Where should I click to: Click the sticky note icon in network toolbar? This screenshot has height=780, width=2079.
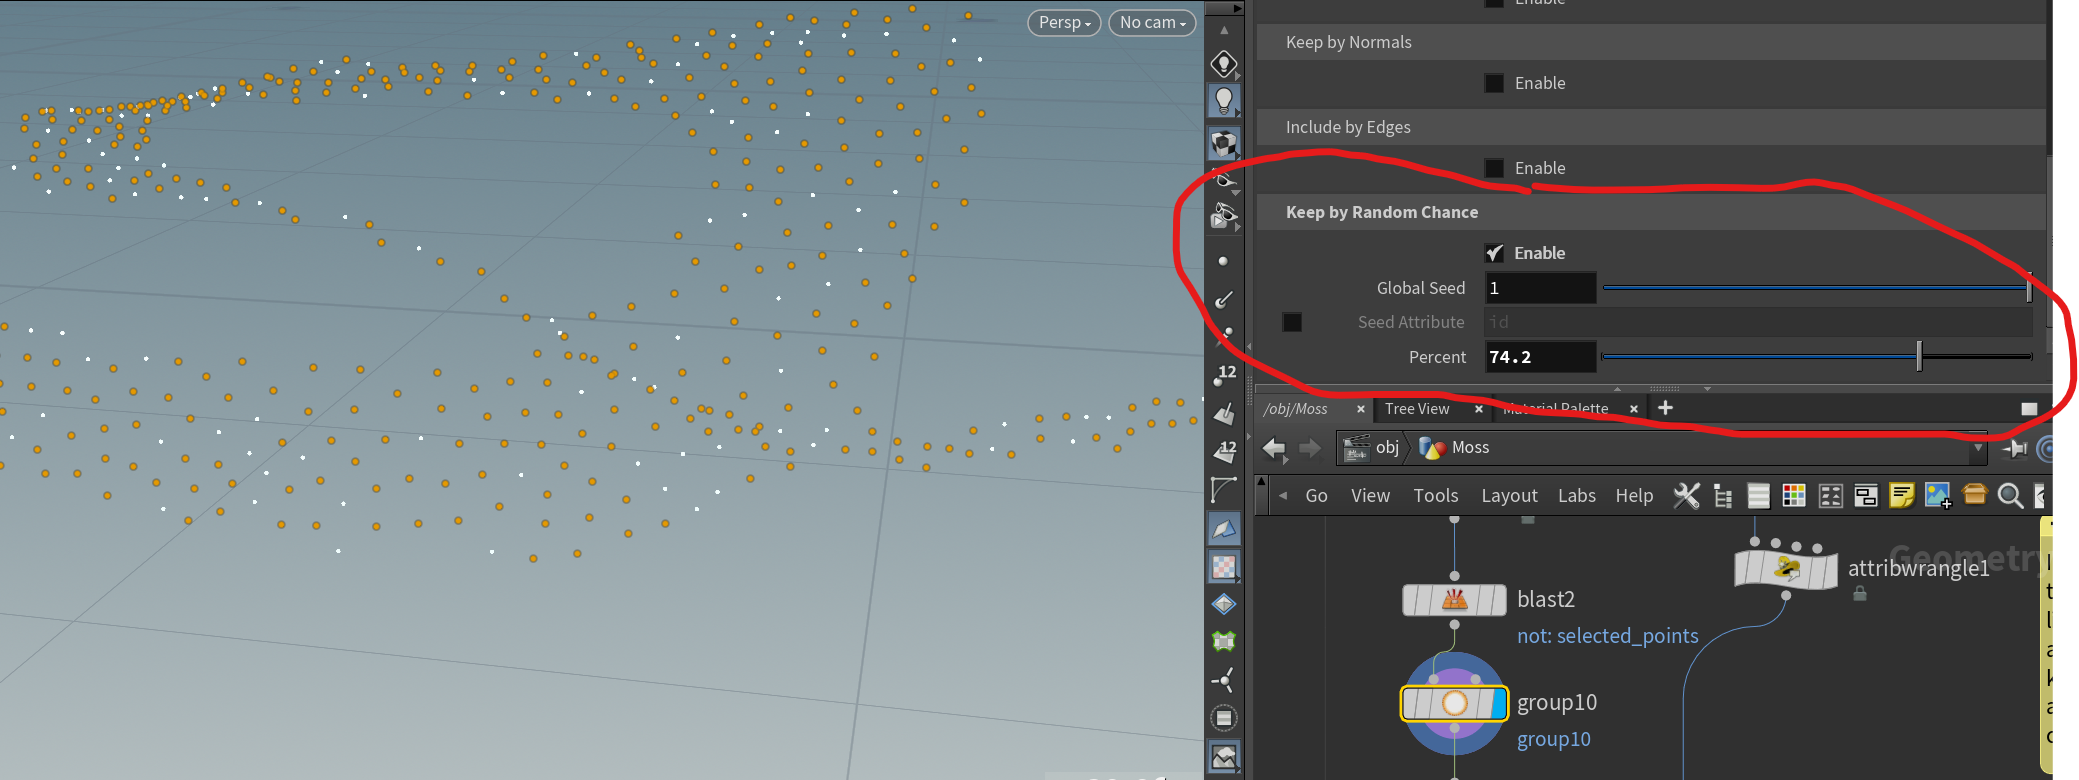1901,496
